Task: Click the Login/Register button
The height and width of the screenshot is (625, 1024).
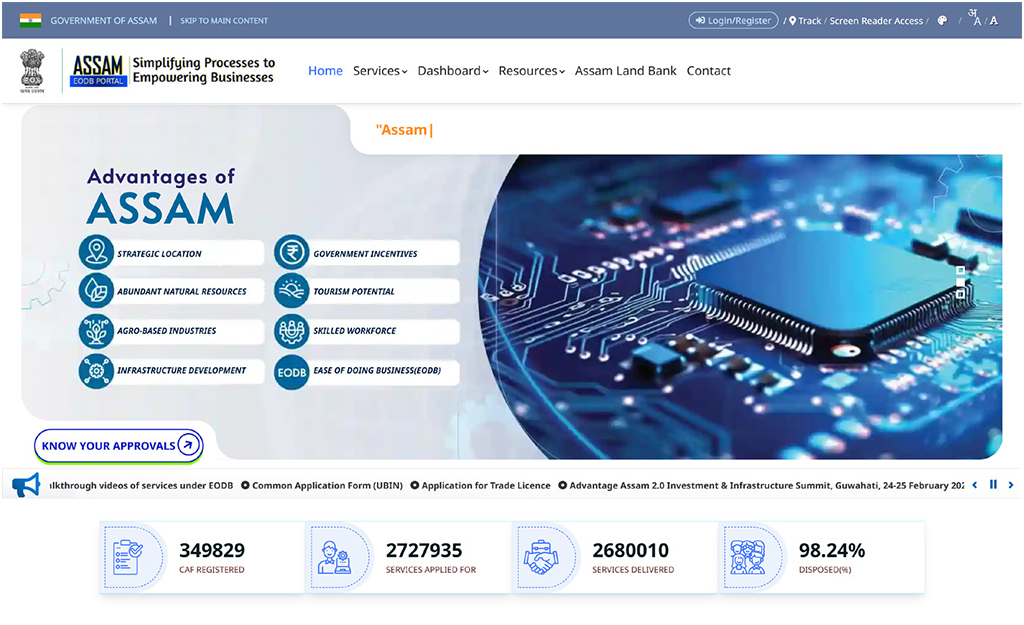Action: pos(733,20)
